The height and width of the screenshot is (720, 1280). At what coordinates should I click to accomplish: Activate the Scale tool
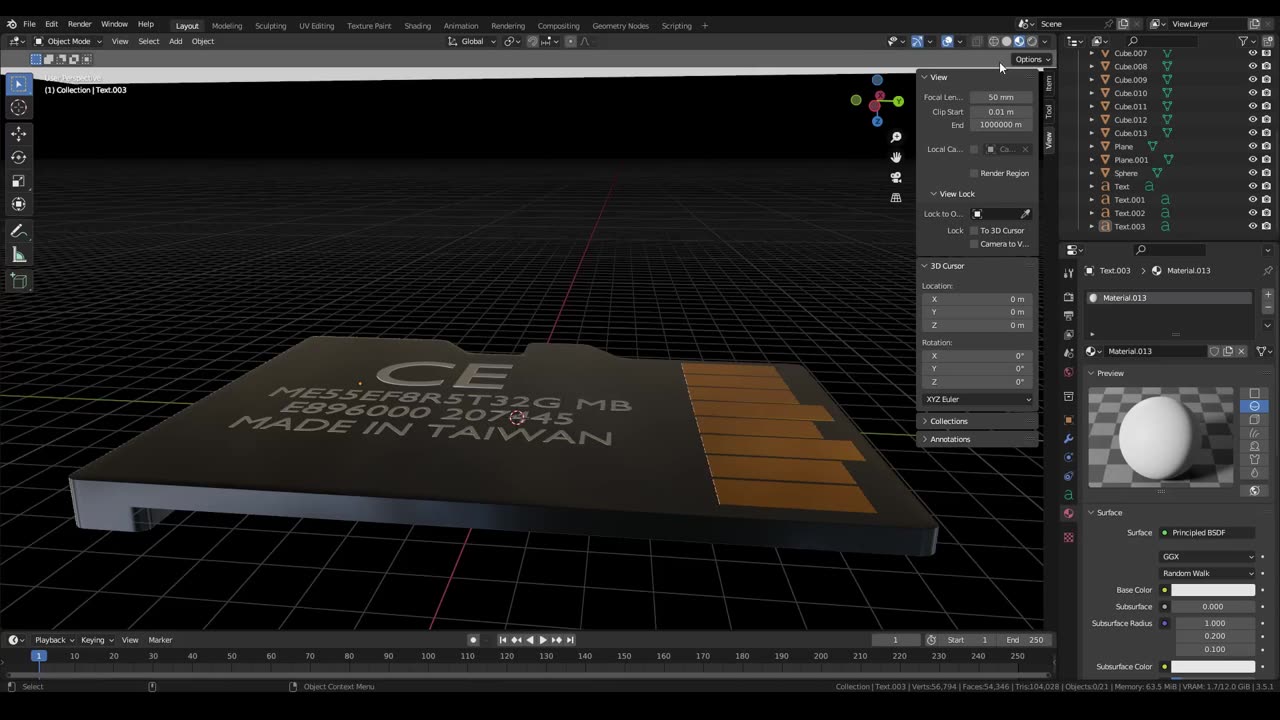pos(19,181)
